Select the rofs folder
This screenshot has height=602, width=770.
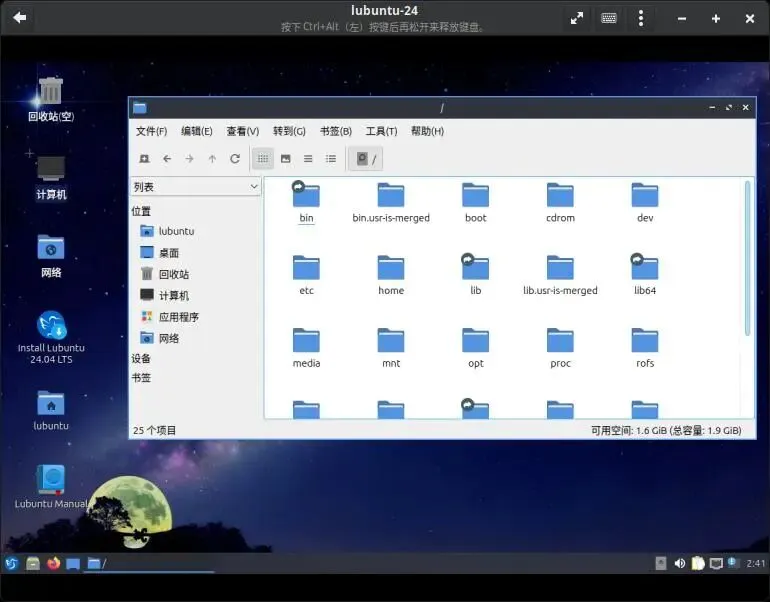tap(645, 348)
